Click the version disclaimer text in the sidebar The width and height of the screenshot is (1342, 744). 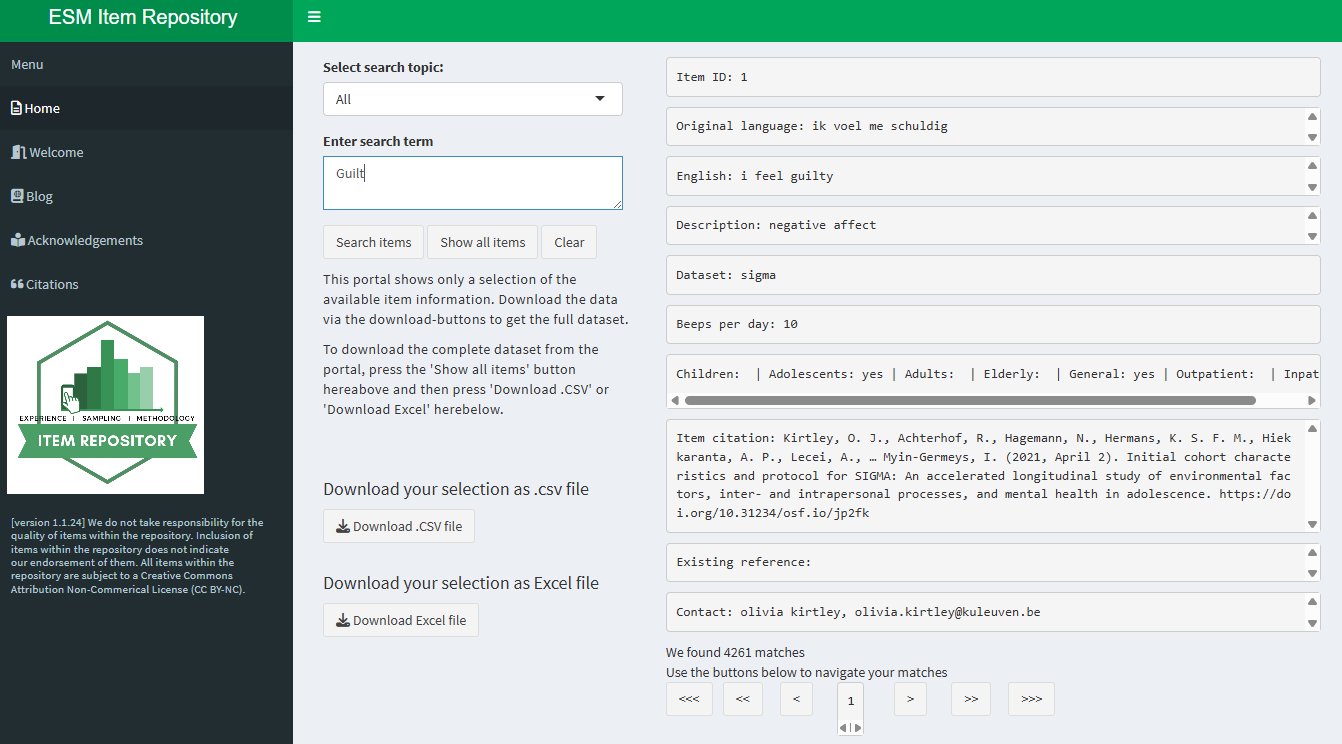point(138,556)
